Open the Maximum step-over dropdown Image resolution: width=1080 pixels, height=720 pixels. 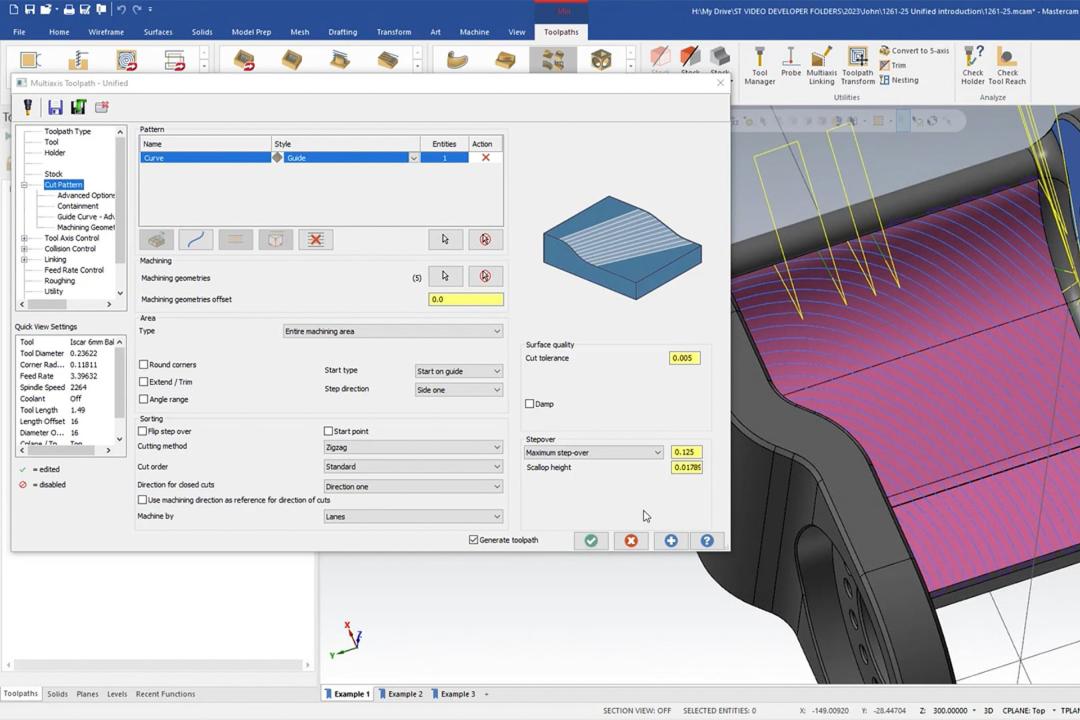(593, 453)
